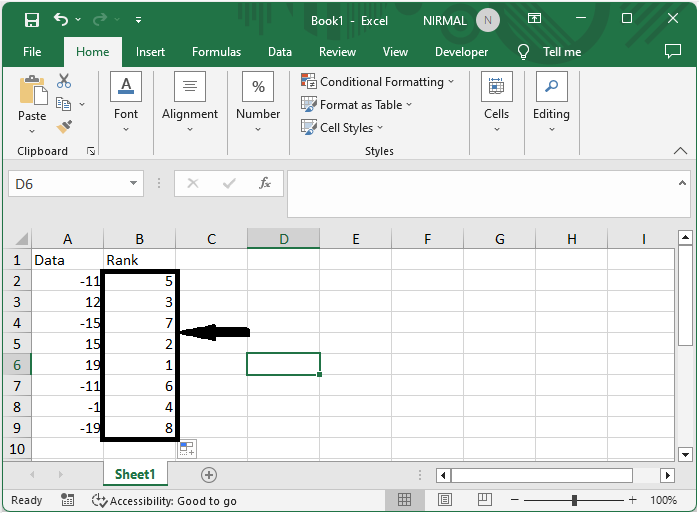Select column A header
Viewport: 699px width, 513px height.
(67, 239)
